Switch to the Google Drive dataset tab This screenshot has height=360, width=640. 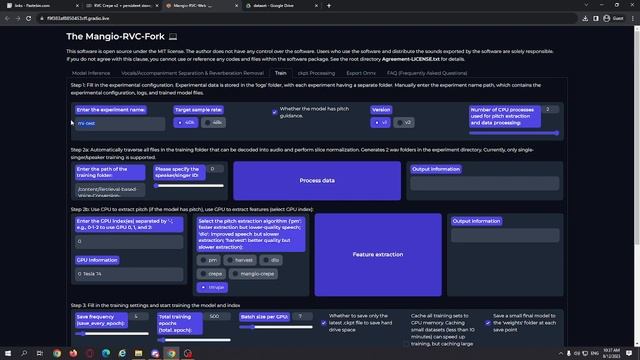point(281,6)
